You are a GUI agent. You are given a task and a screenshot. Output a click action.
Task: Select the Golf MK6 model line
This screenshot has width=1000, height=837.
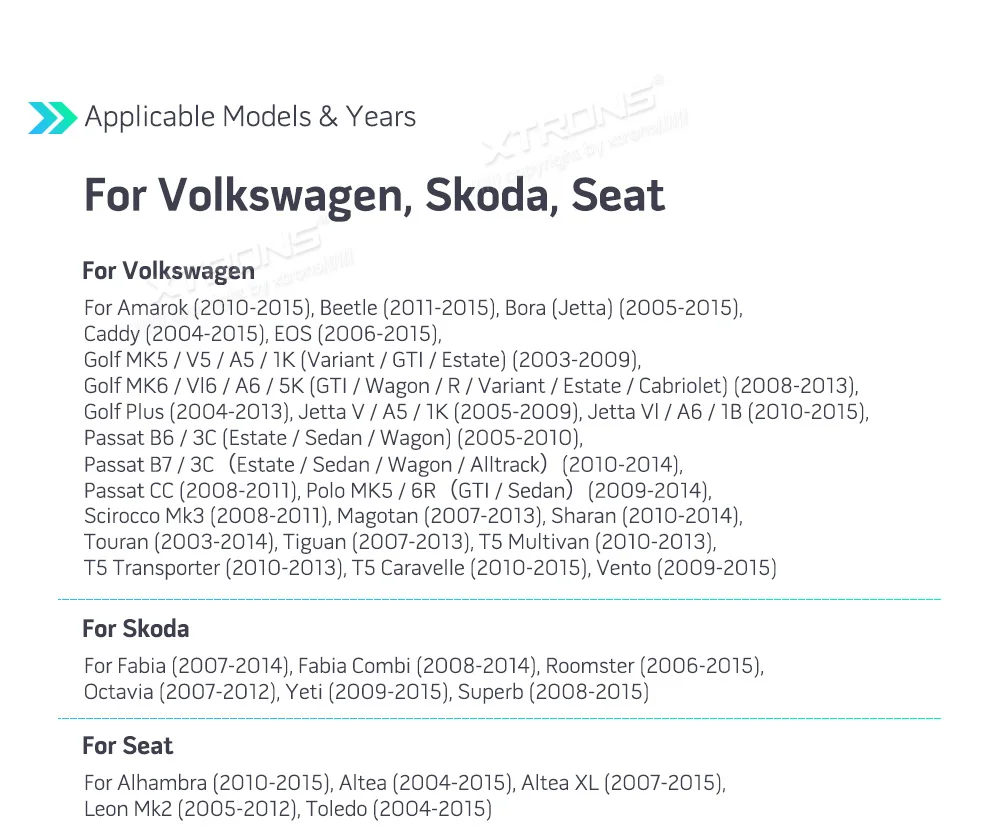click(471, 386)
